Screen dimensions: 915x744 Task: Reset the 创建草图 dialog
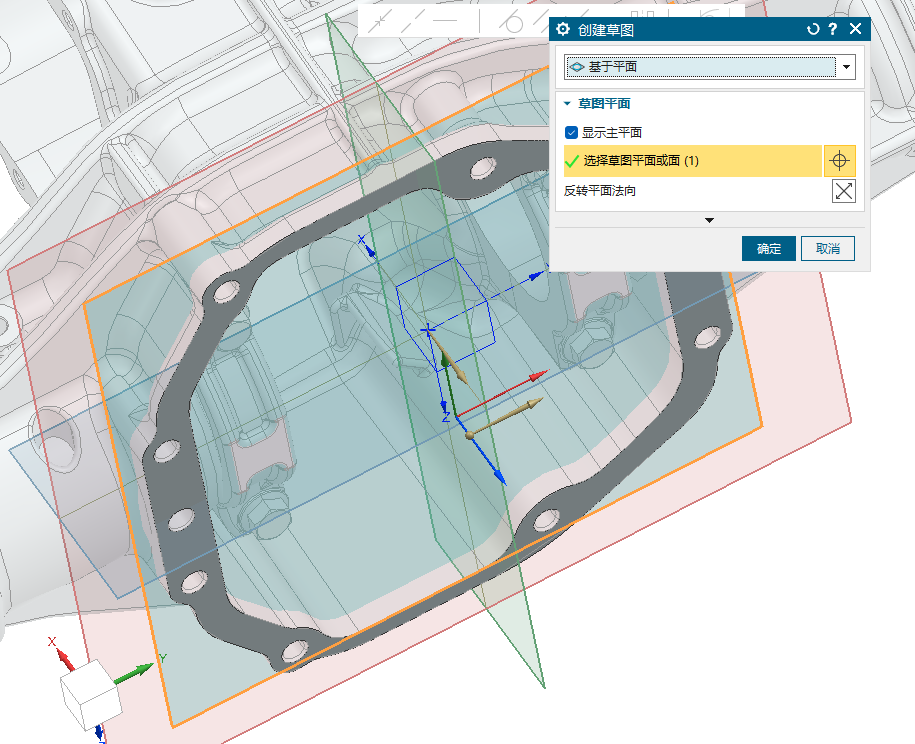pyautogui.click(x=813, y=30)
